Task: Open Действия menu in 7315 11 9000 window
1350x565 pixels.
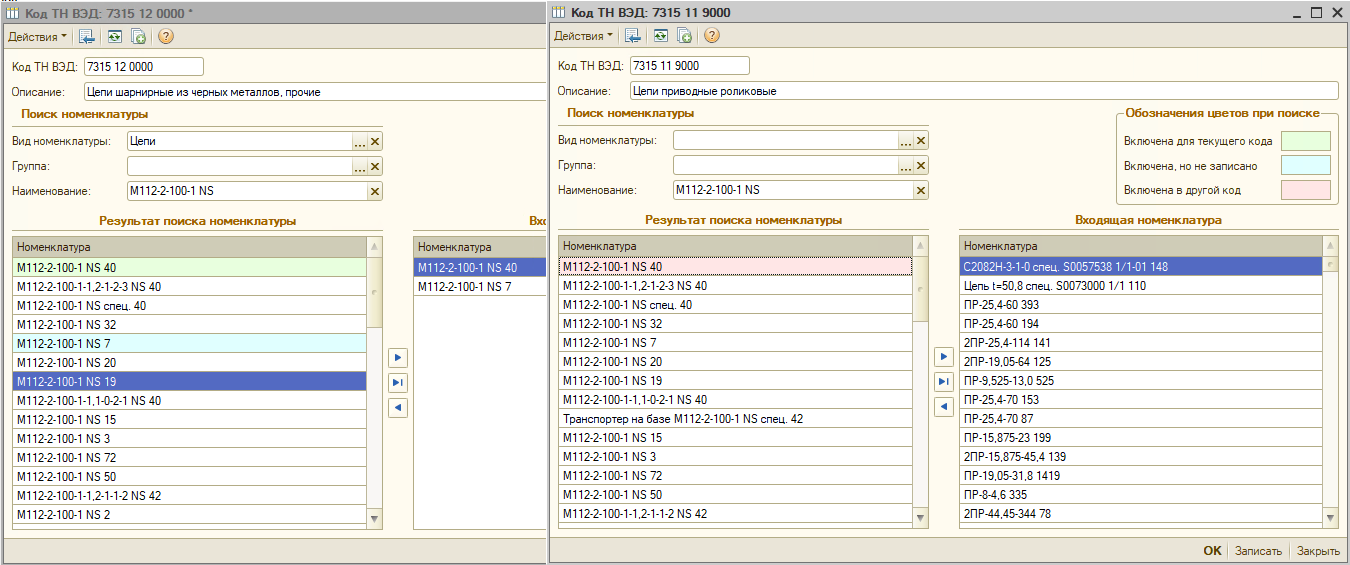Action: (584, 36)
